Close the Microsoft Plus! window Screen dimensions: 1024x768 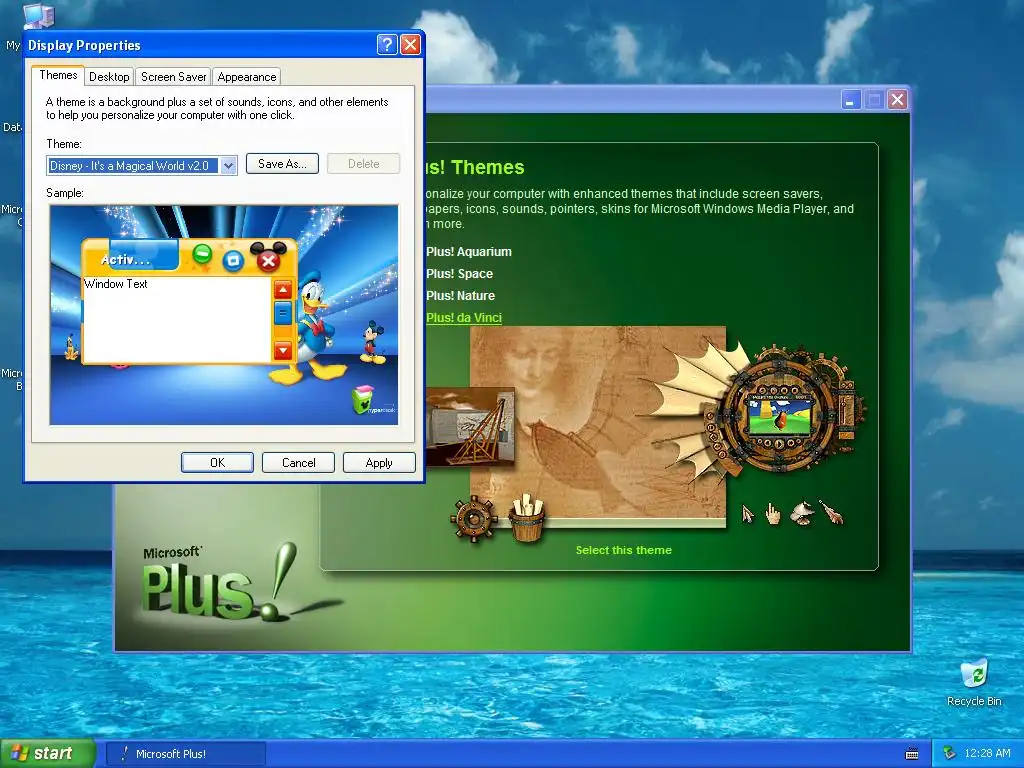point(897,100)
